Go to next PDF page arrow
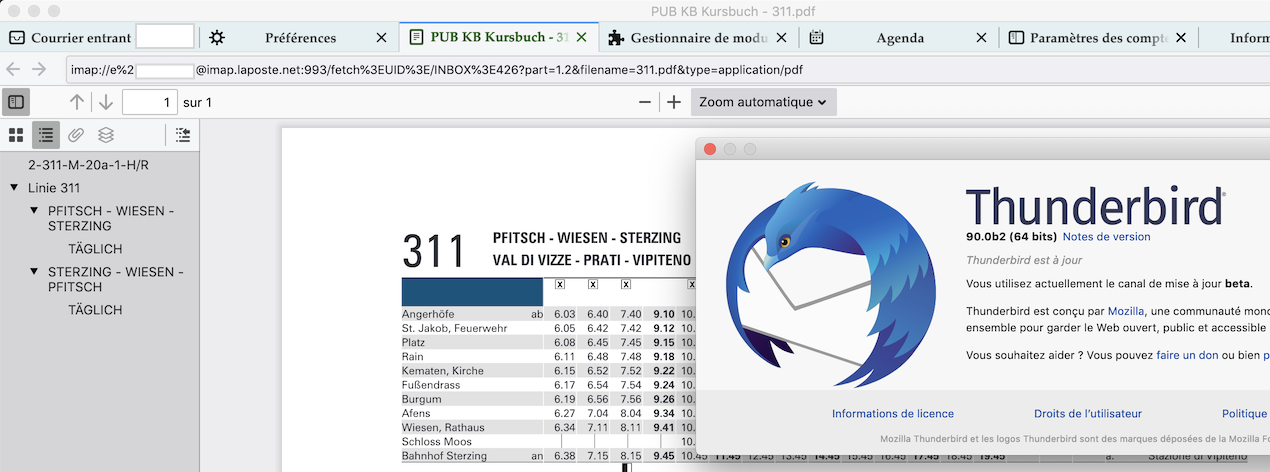The image size is (1270, 472). [105, 102]
